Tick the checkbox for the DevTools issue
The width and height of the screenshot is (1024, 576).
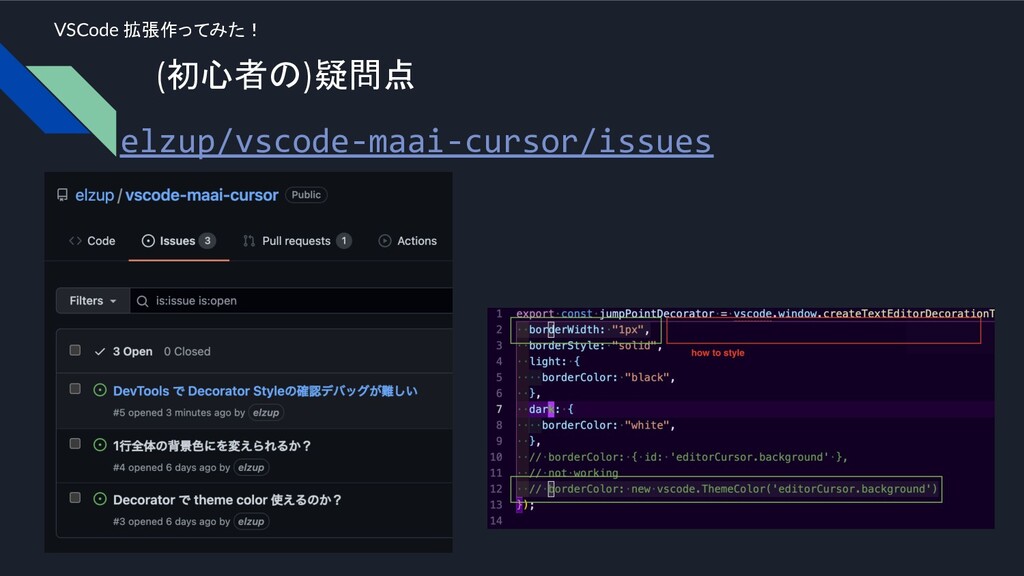(x=75, y=389)
